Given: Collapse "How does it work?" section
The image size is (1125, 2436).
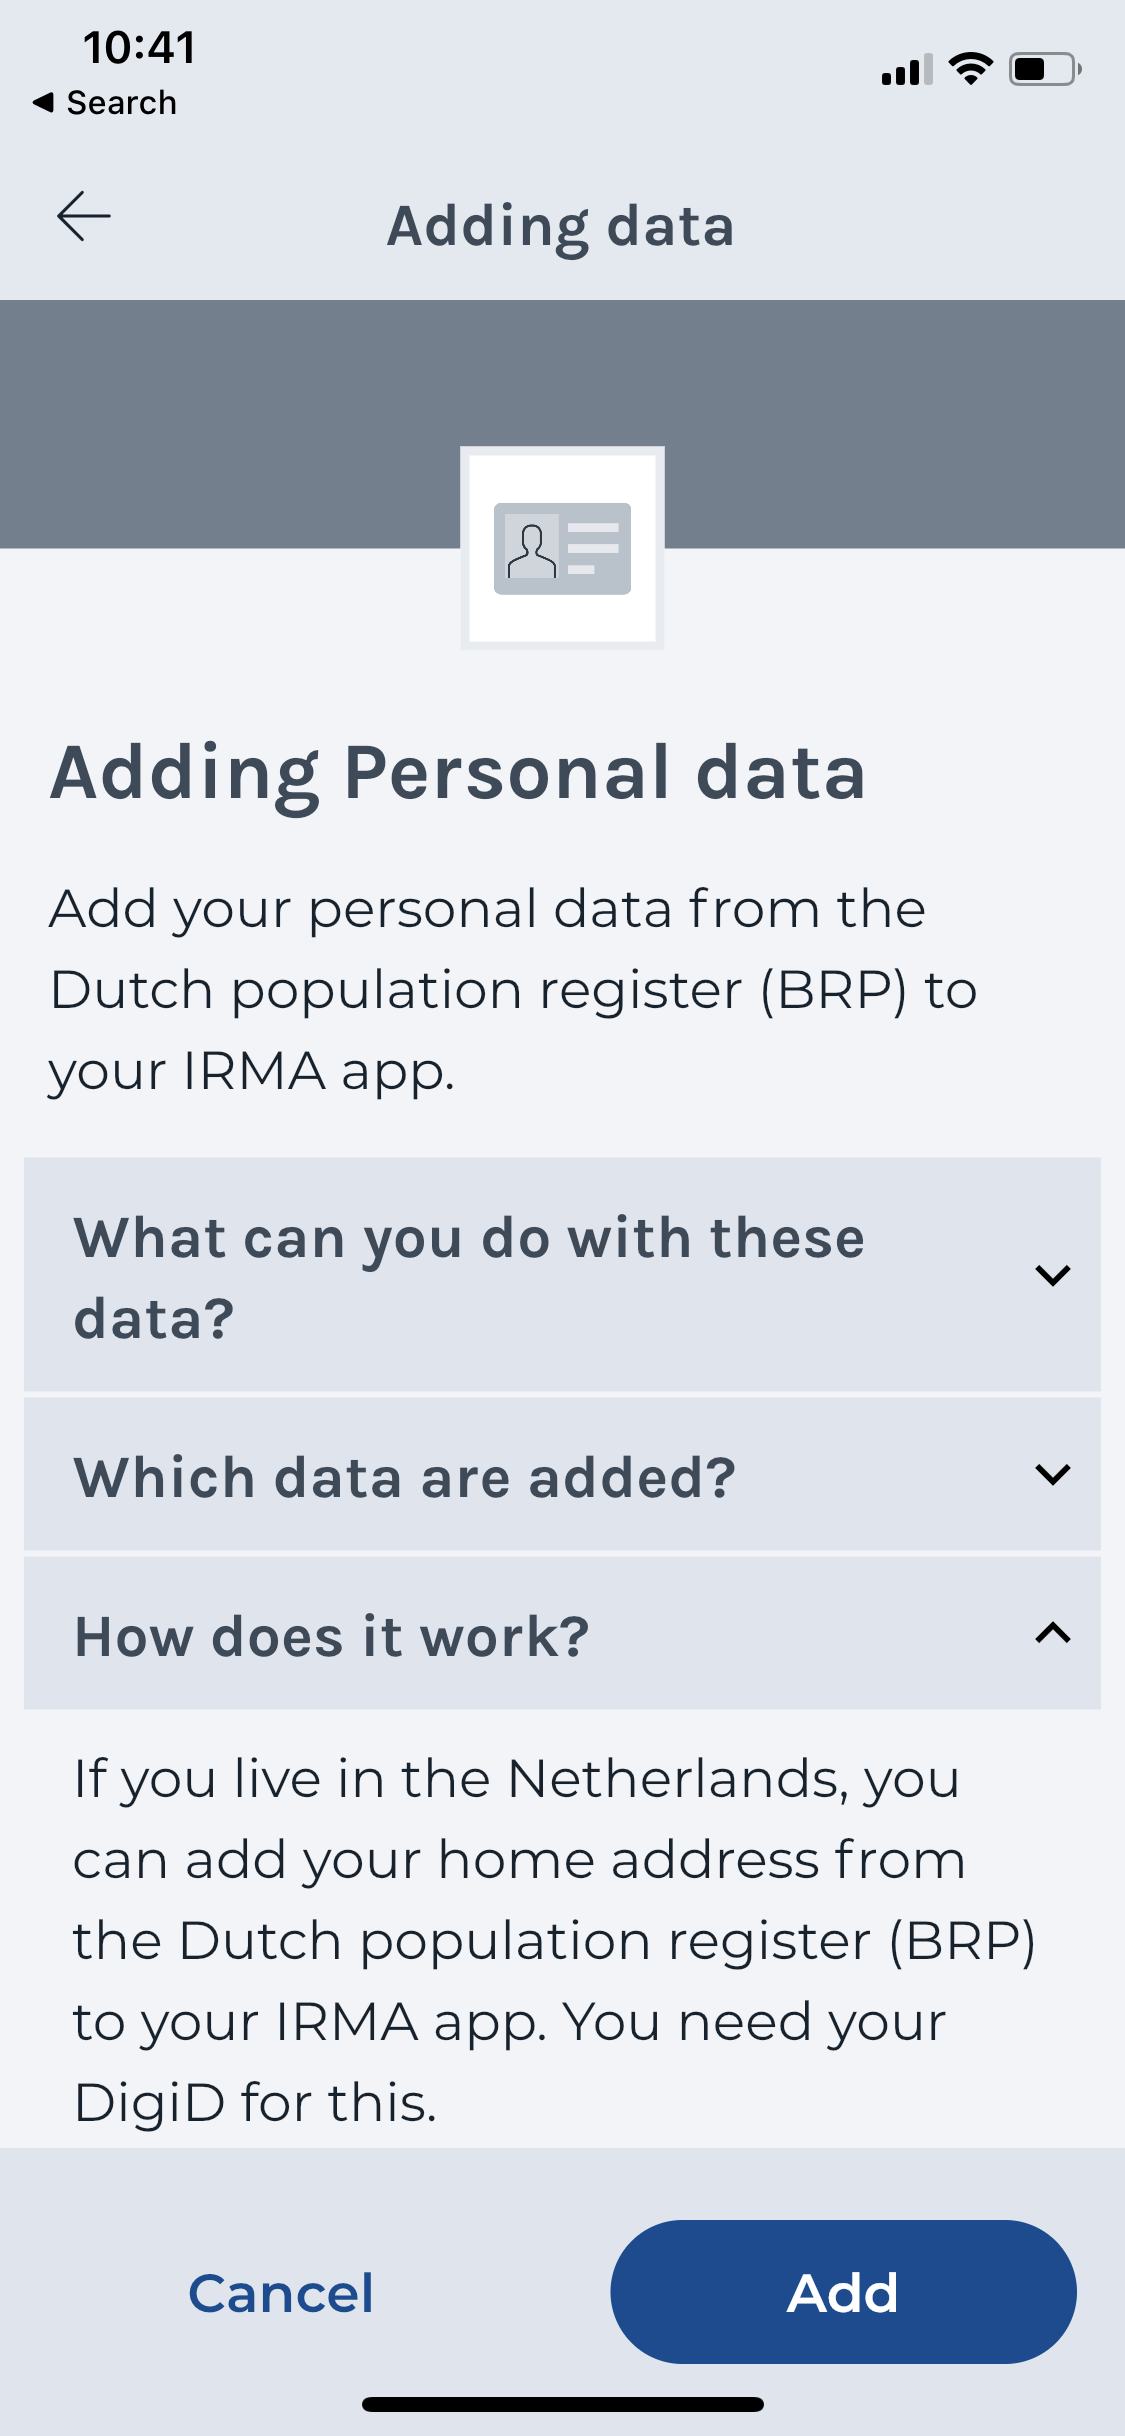Looking at the screenshot, I should click(562, 1633).
